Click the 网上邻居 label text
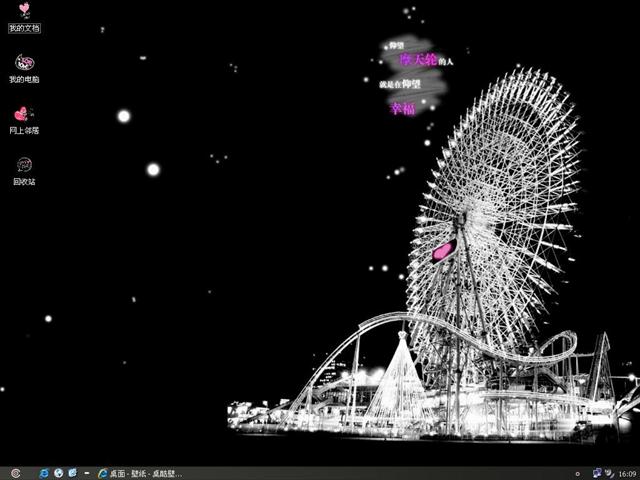The image size is (640, 480). point(24,131)
